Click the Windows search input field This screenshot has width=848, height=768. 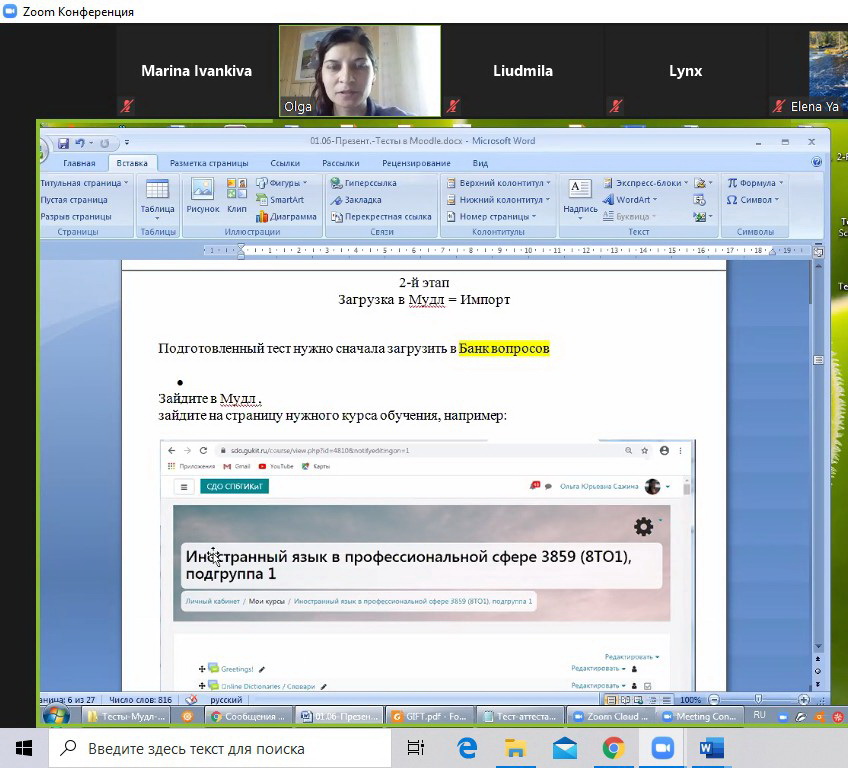219,749
